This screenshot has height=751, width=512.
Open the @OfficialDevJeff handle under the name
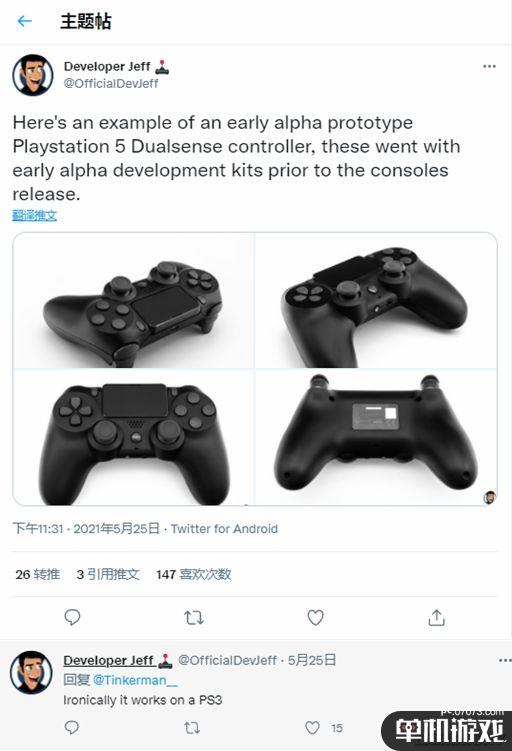111,83
